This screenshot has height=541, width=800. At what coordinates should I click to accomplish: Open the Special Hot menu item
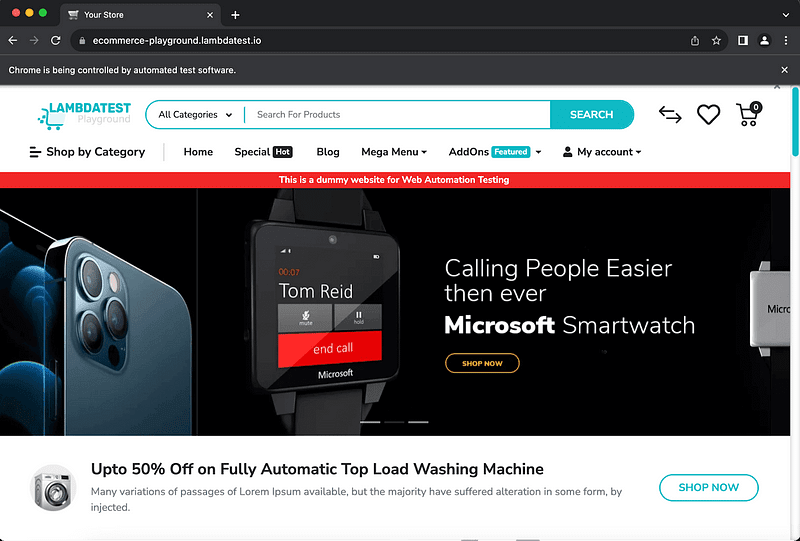click(263, 152)
